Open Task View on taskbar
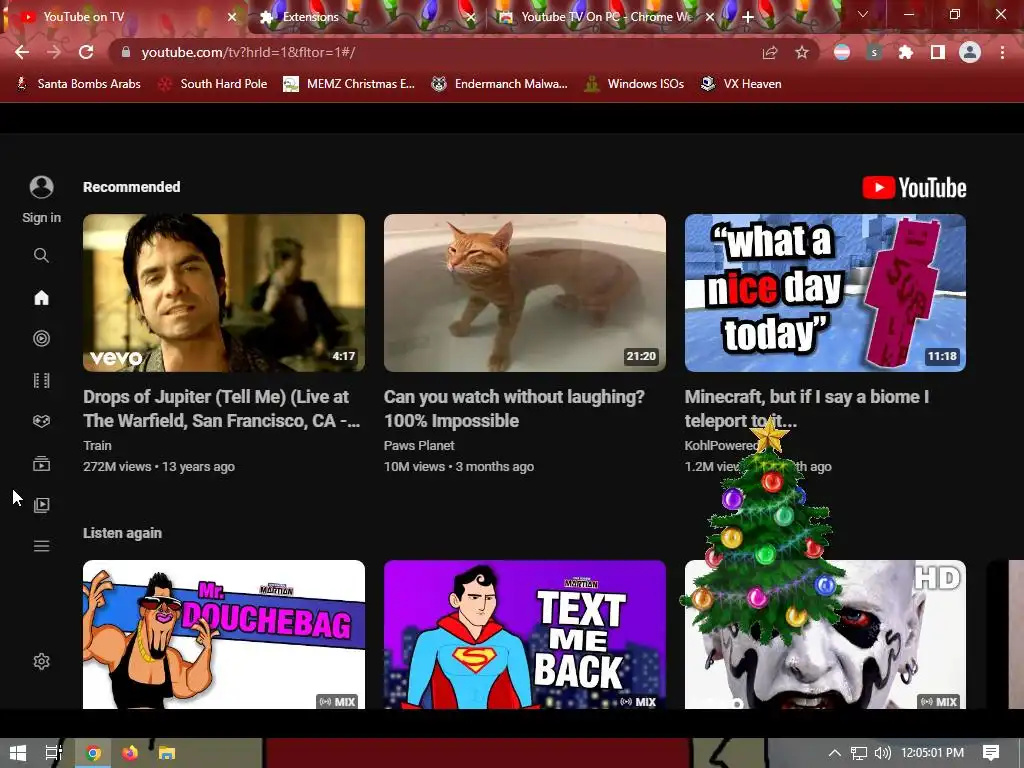 pos(54,753)
